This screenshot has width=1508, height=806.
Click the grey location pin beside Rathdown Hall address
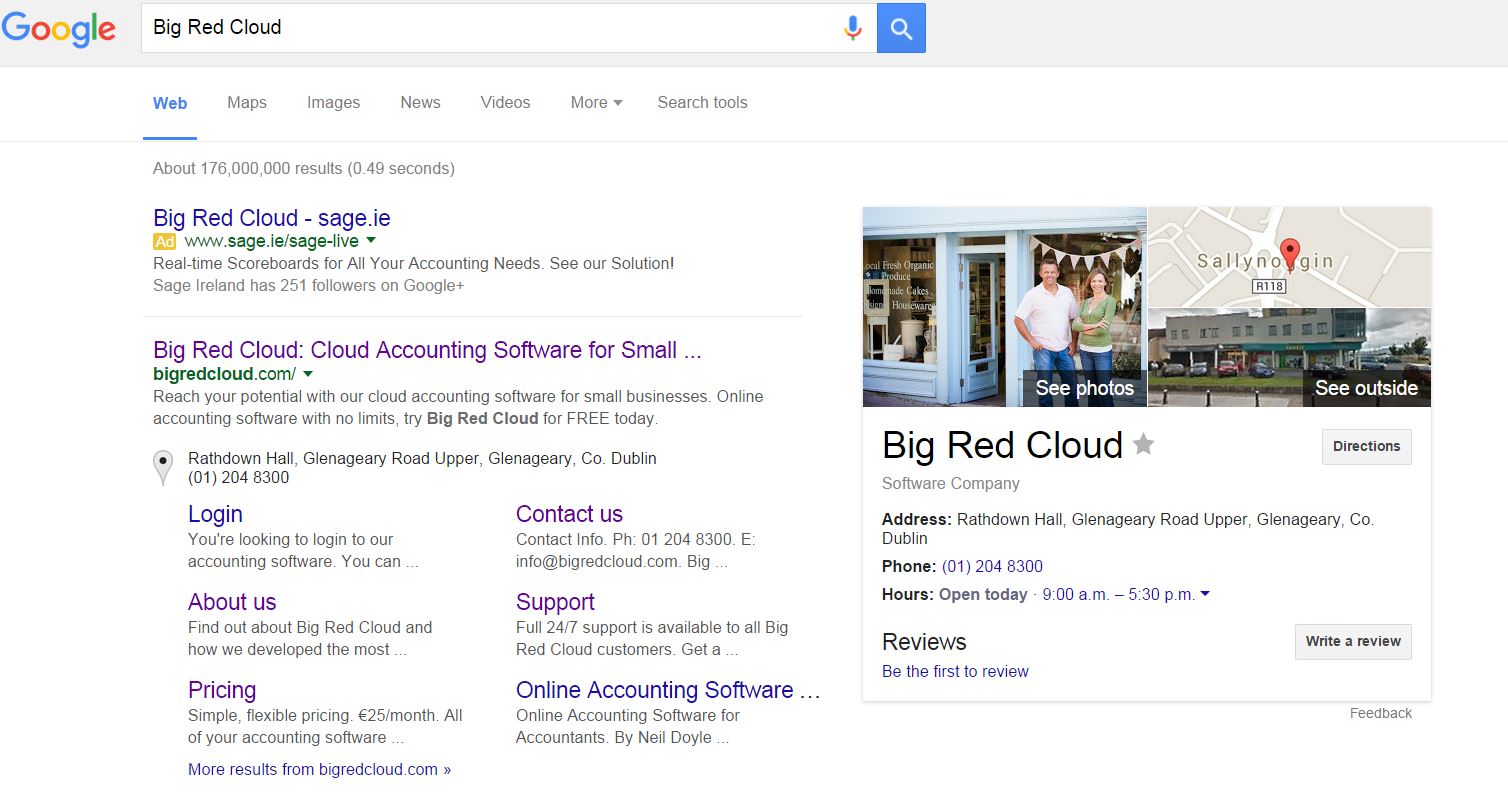pyautogui.click(x=163, y=467)
